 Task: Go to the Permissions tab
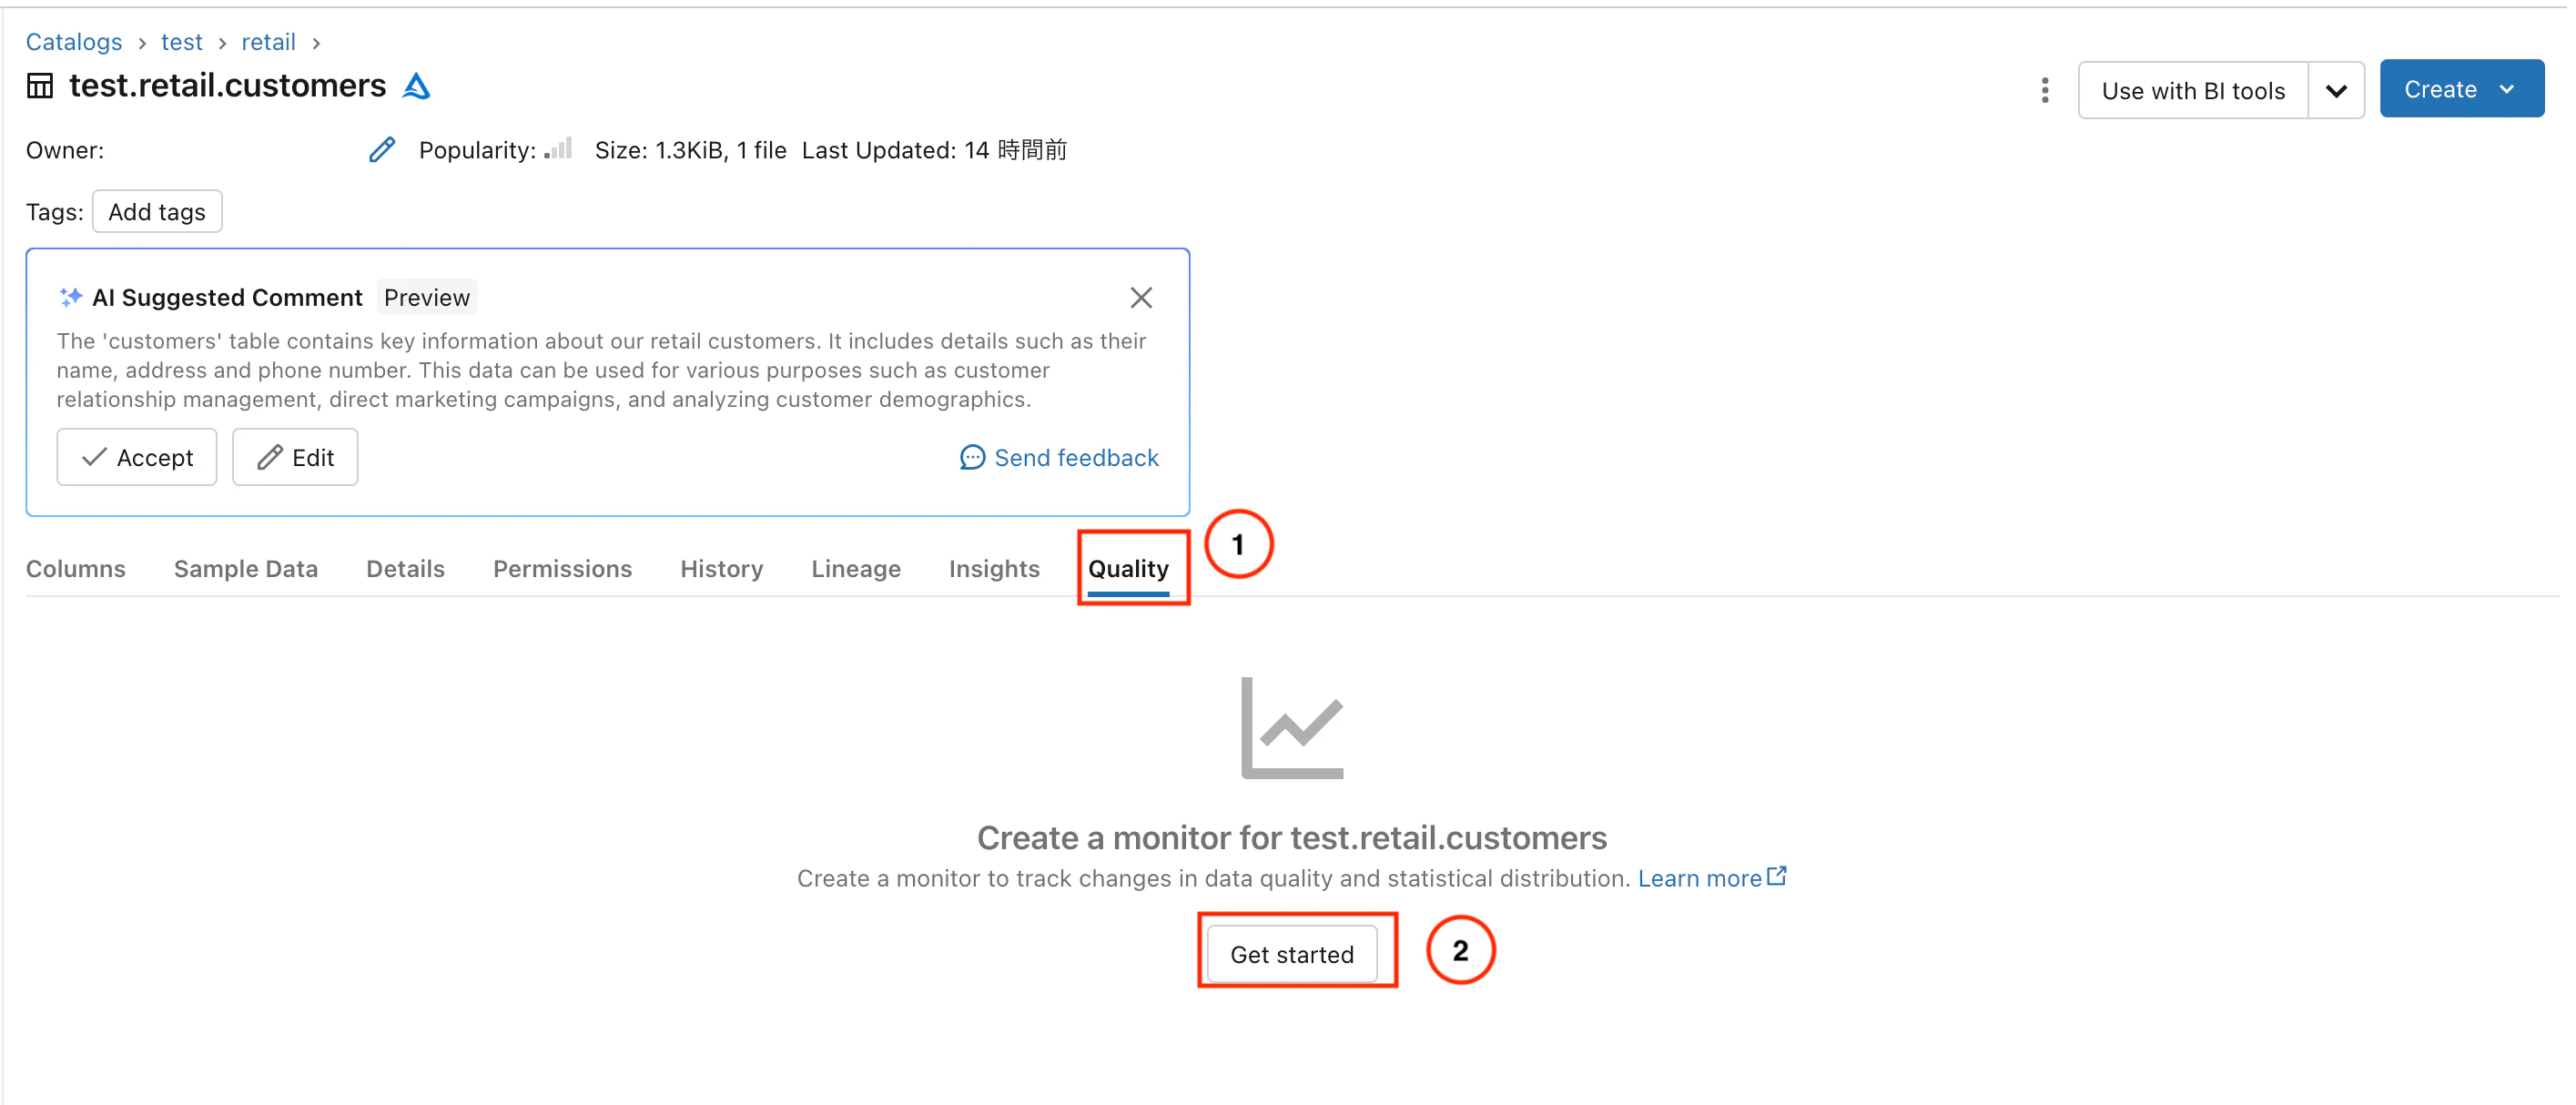click(562, 568)
